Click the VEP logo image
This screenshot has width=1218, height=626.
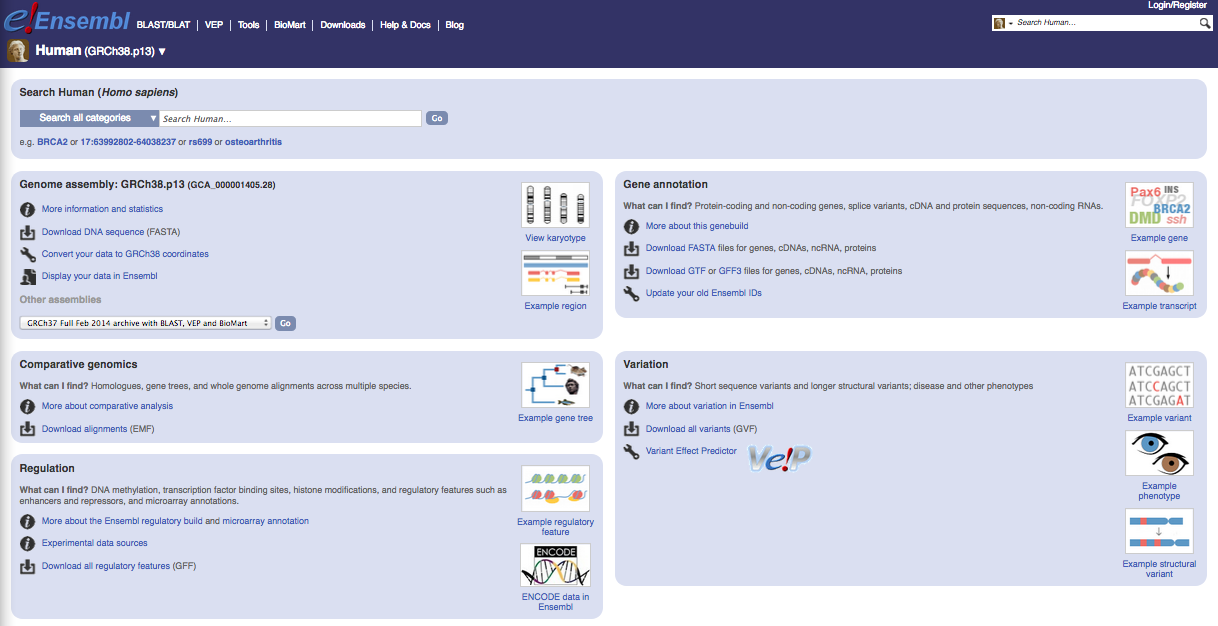tap(780, 457)
